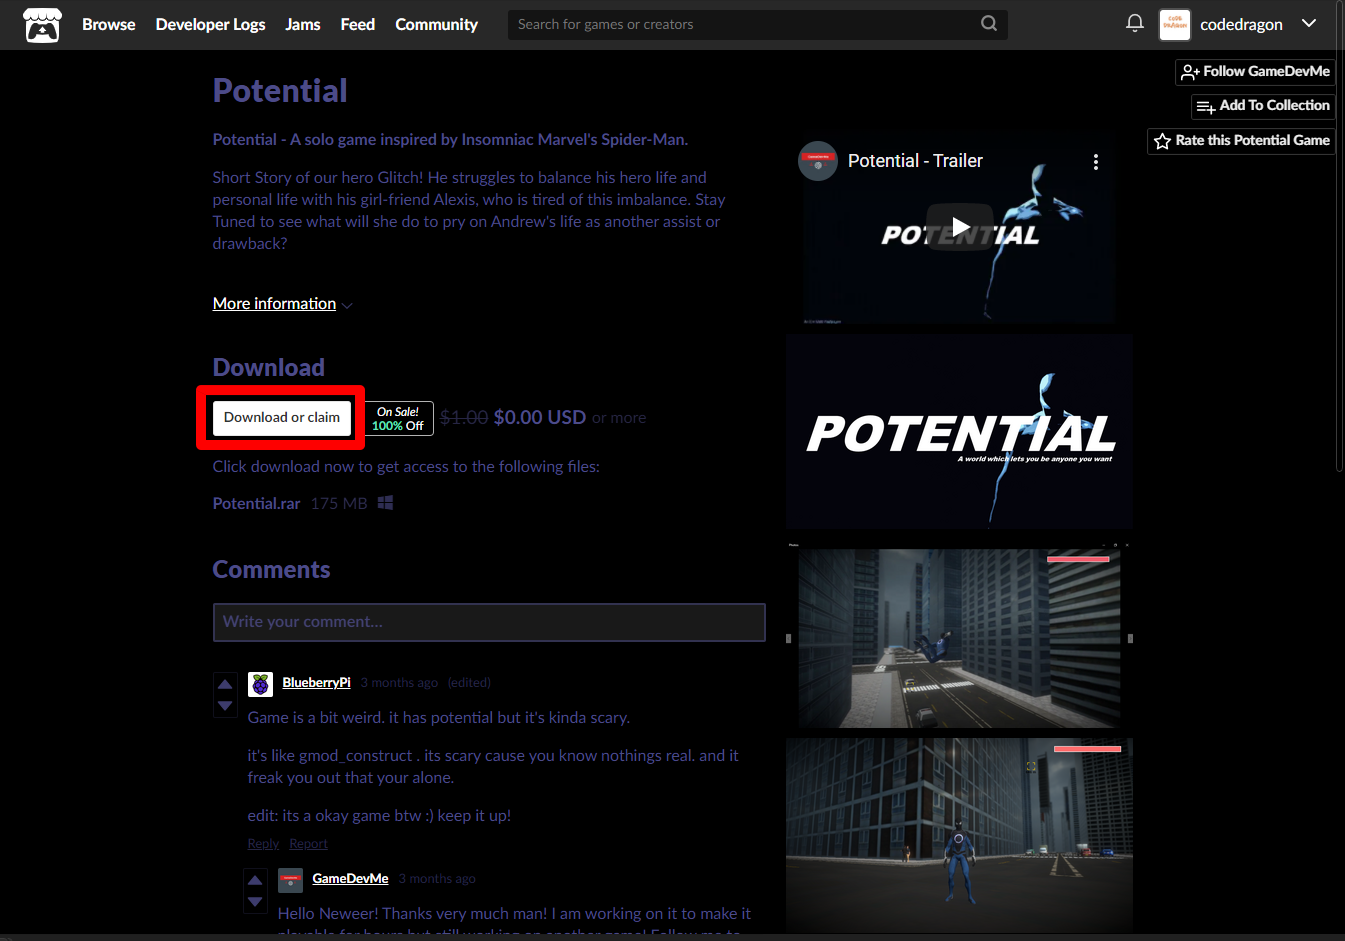Upvote BlueberryPi's comment
The width and height of the screenshot is (1345, 941).
point(225,684)
